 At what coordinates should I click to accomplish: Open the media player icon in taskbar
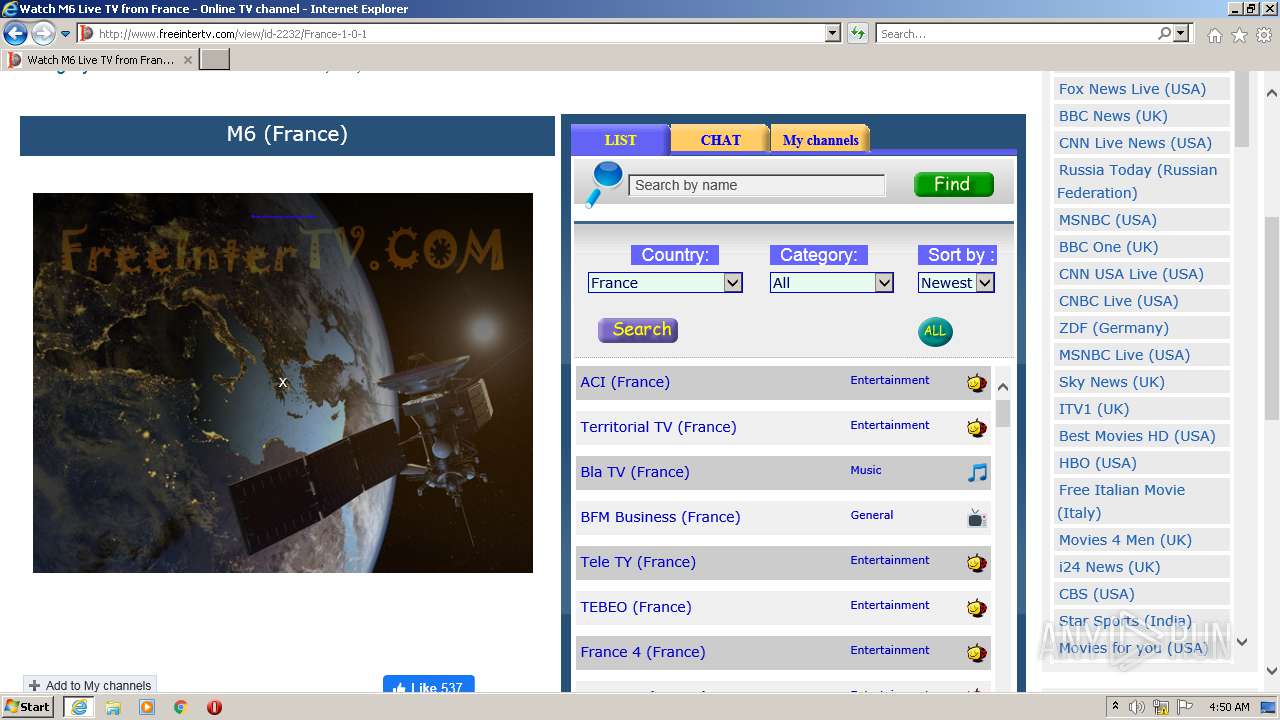[x=147, y=707]
